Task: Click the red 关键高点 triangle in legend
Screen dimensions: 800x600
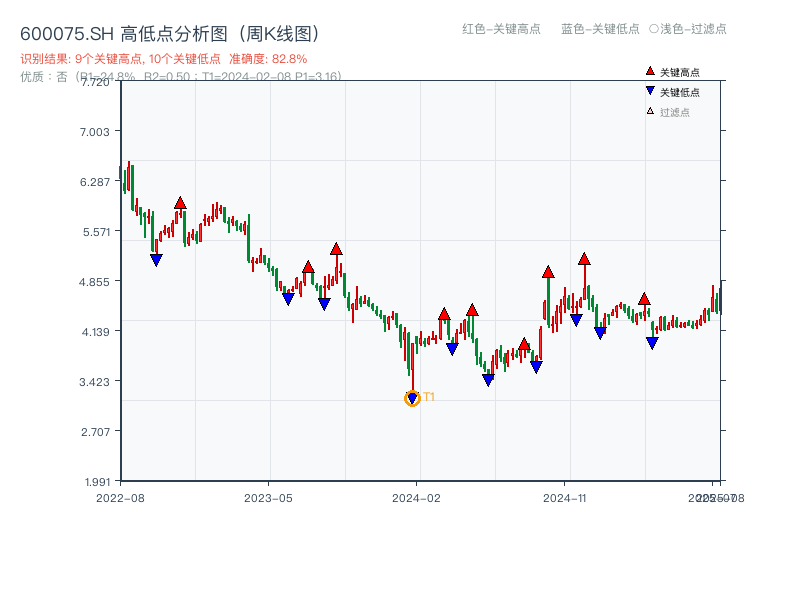Action: pyautogui.click(x=650, y=71)
